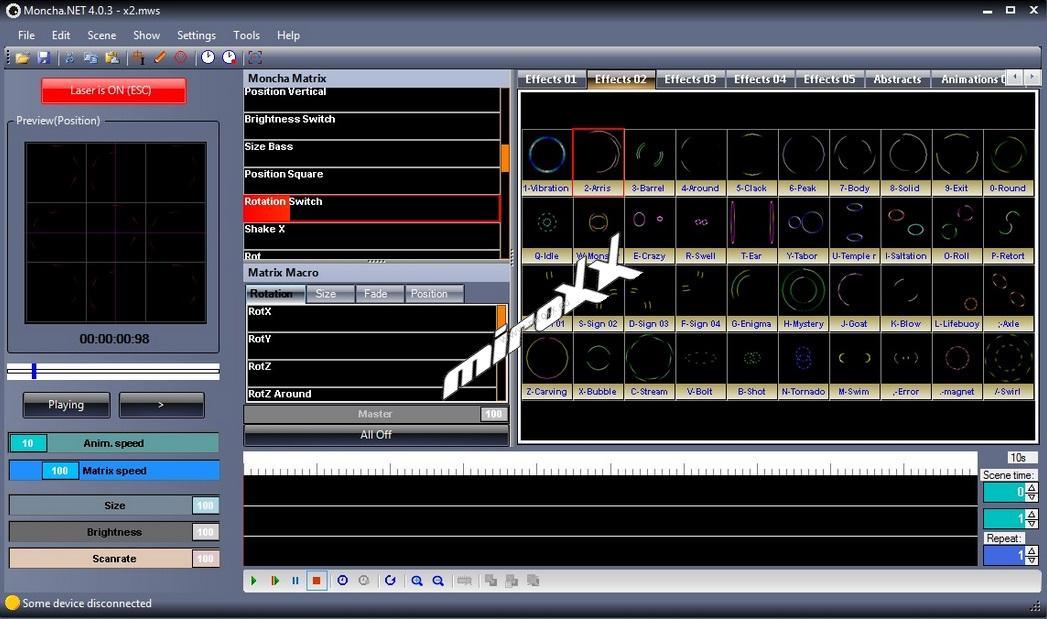Click the copy toolbar icon

[90, 58]
